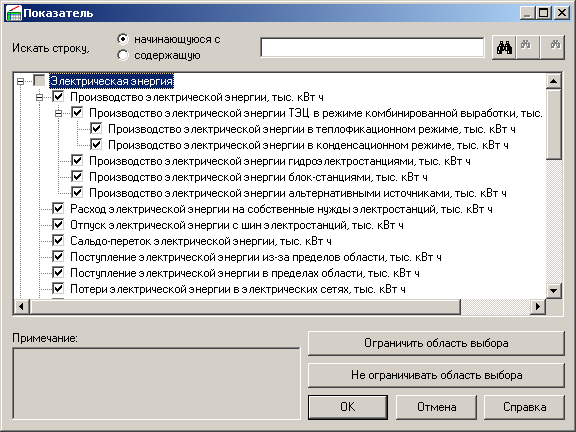The image size is (576, 432).
Task: Click the large binoculars search icon
Action: [504, 48]
